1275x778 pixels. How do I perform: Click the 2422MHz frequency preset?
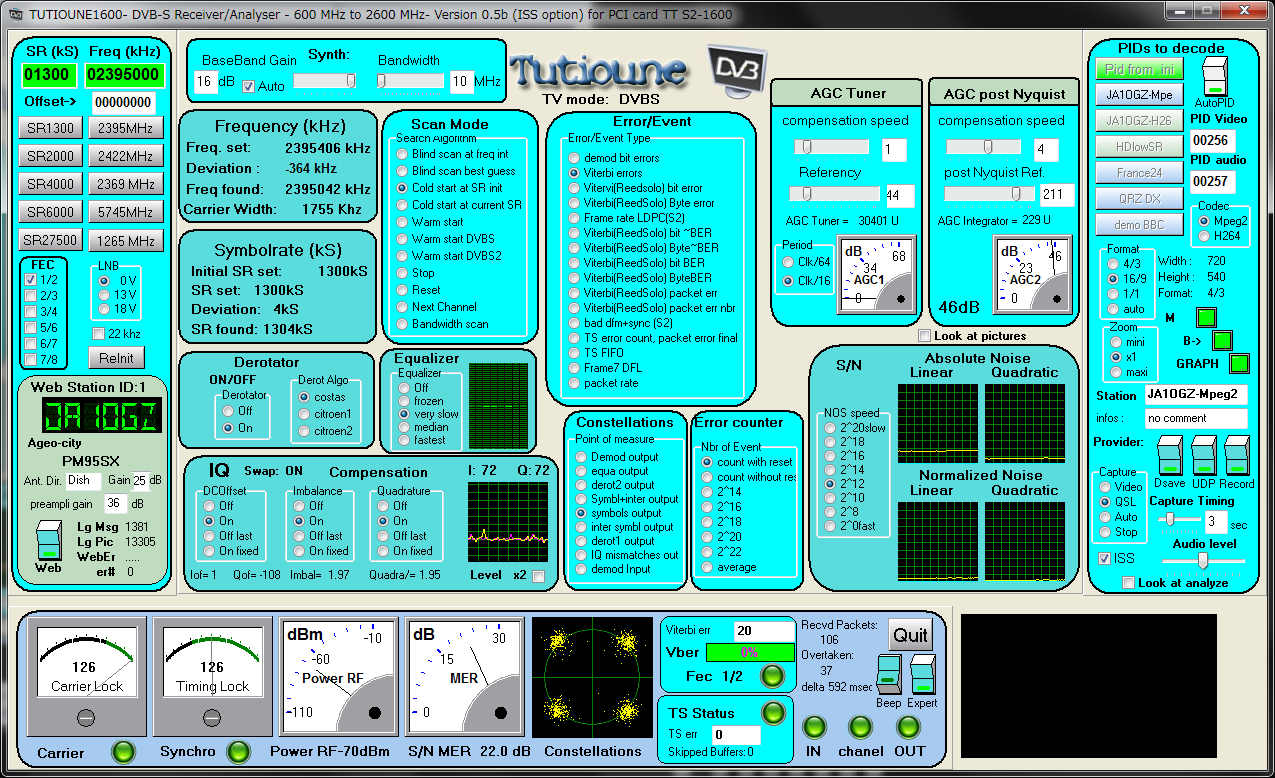coord(126,156)
